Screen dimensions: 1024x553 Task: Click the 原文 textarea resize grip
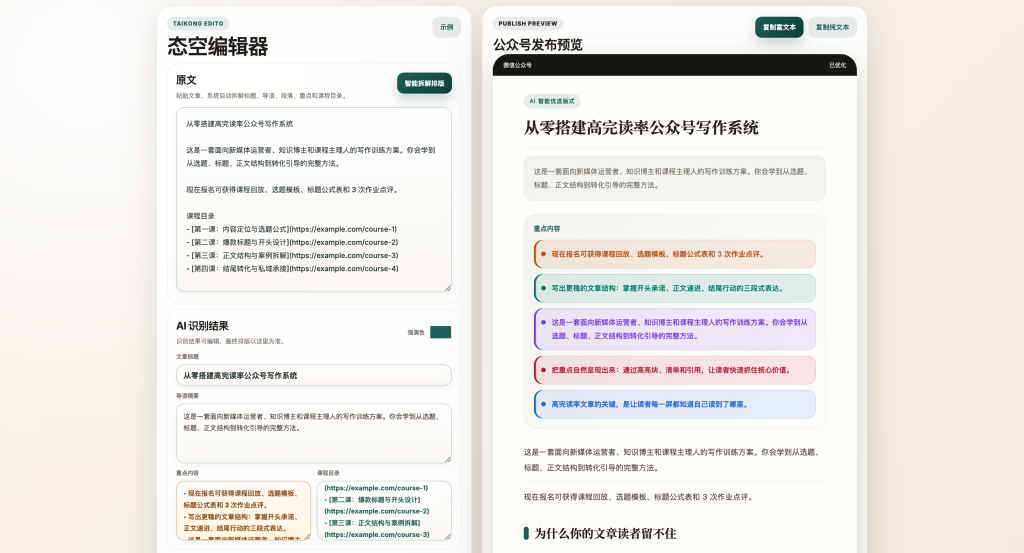448,288
